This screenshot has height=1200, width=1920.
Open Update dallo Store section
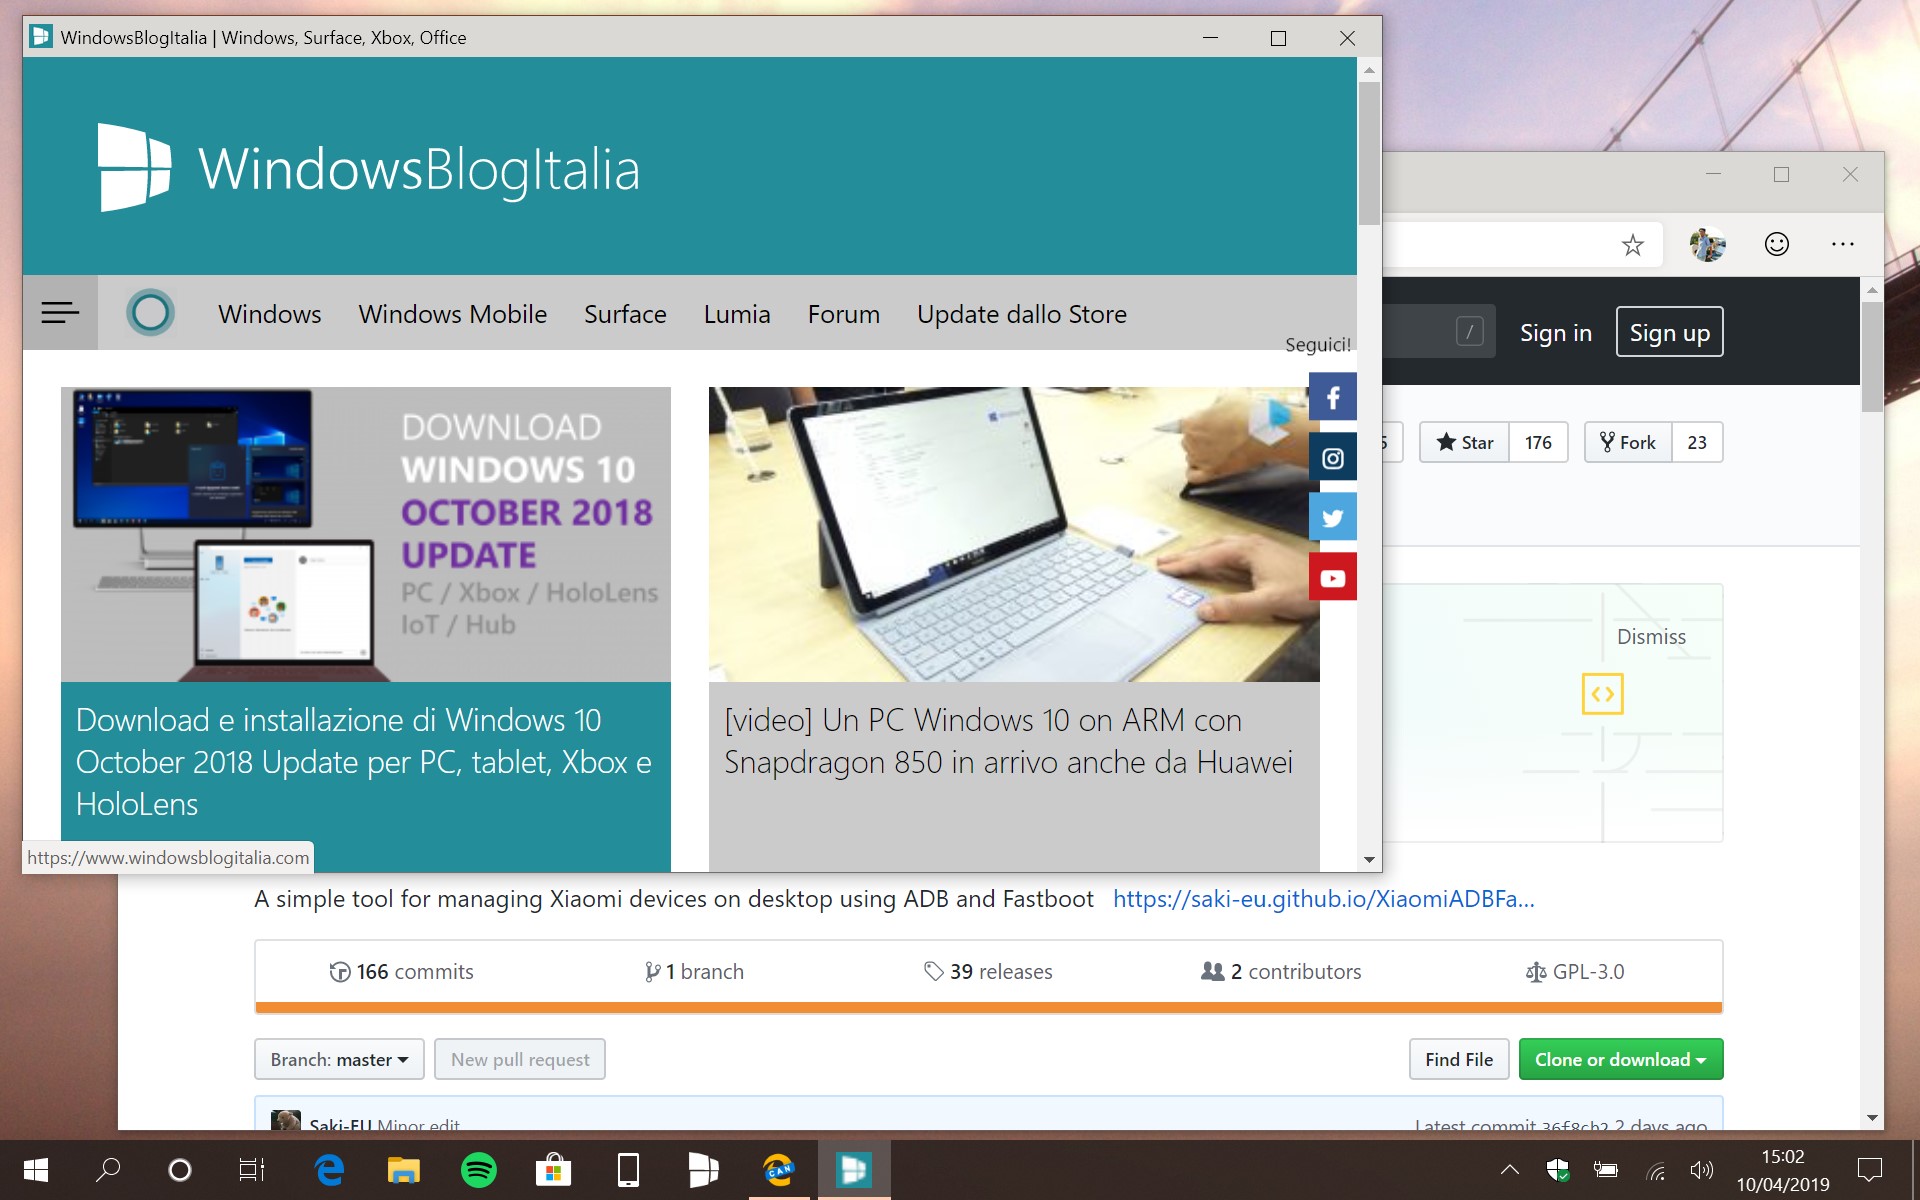point(1022,314)
